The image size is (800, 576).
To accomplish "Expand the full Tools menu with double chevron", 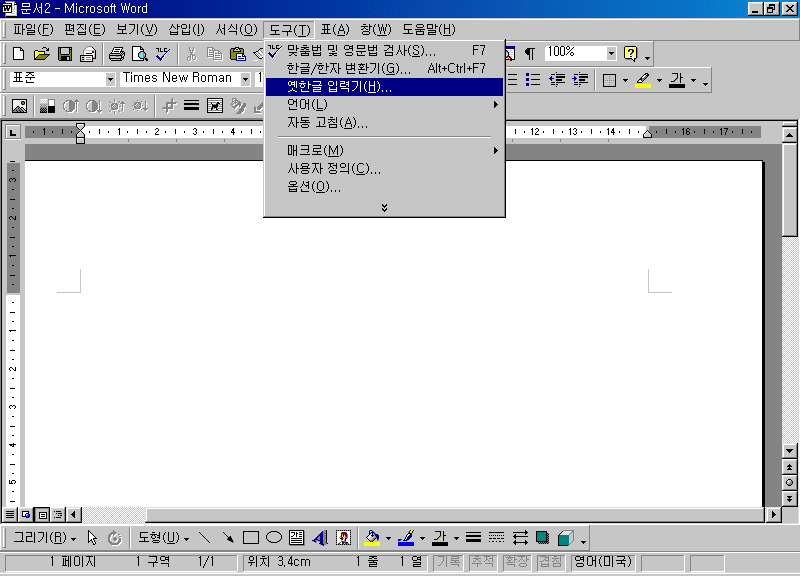I will tap(385, 207).
